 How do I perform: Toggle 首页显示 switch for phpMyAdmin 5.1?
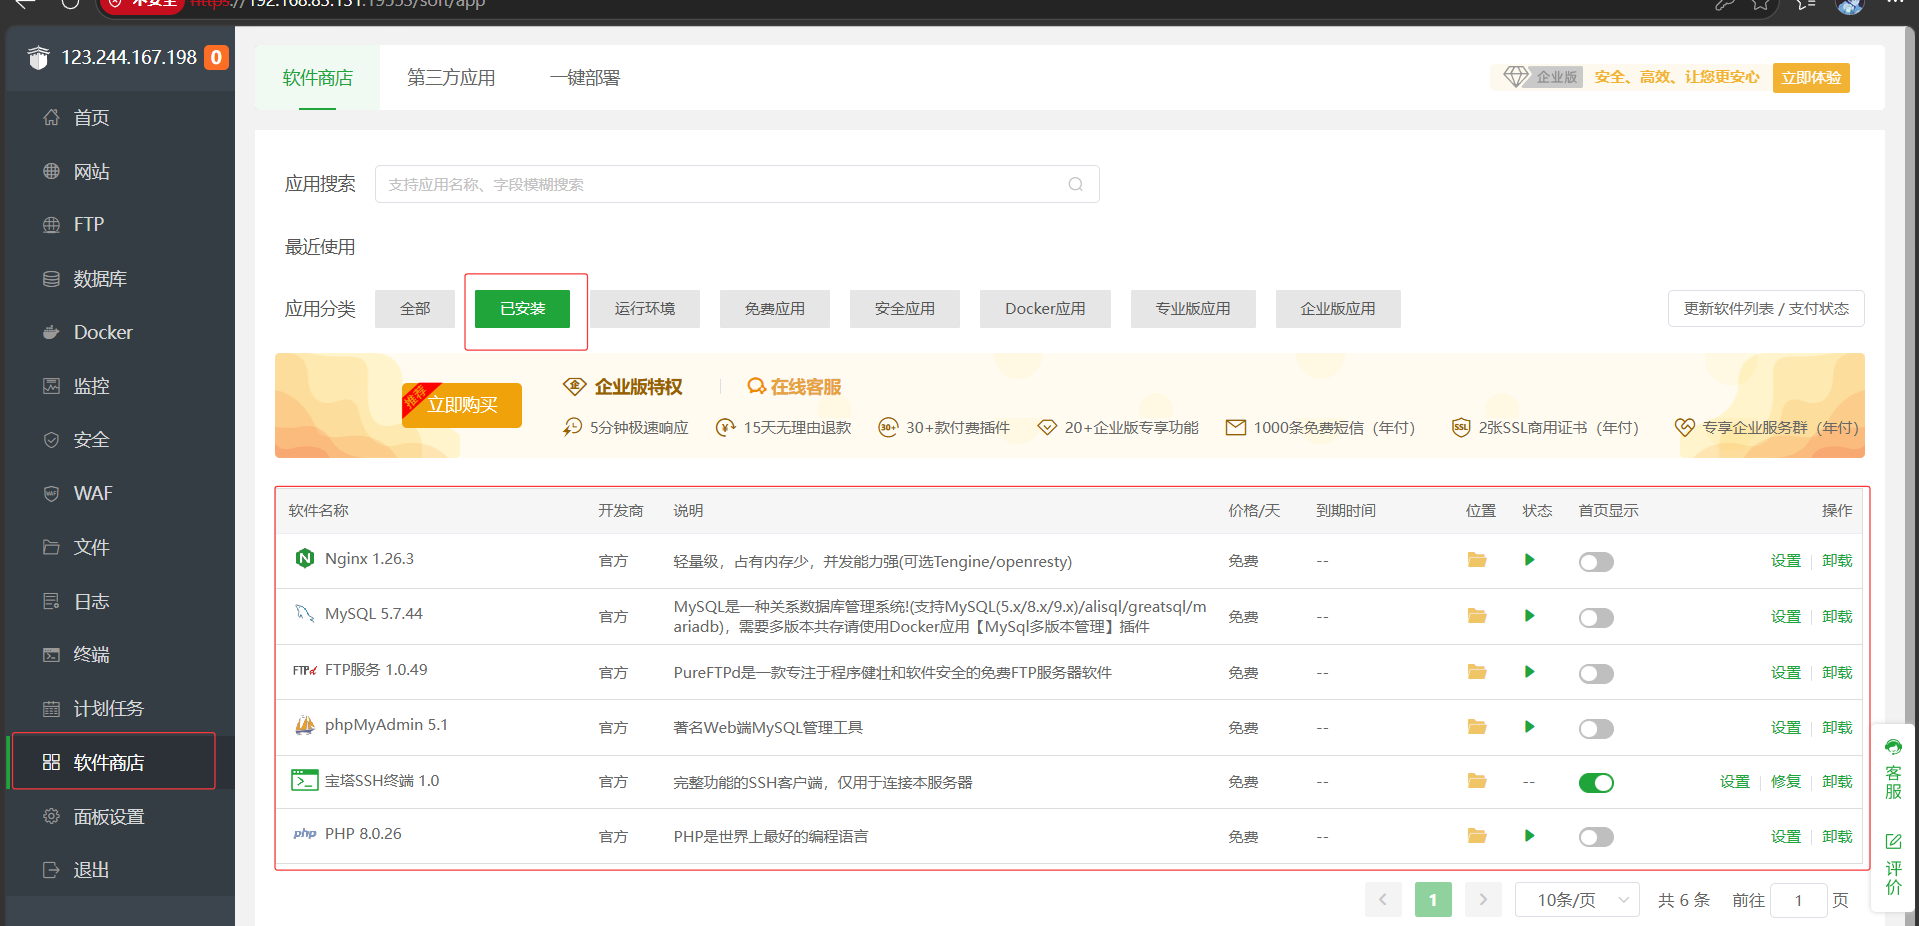1596,729
